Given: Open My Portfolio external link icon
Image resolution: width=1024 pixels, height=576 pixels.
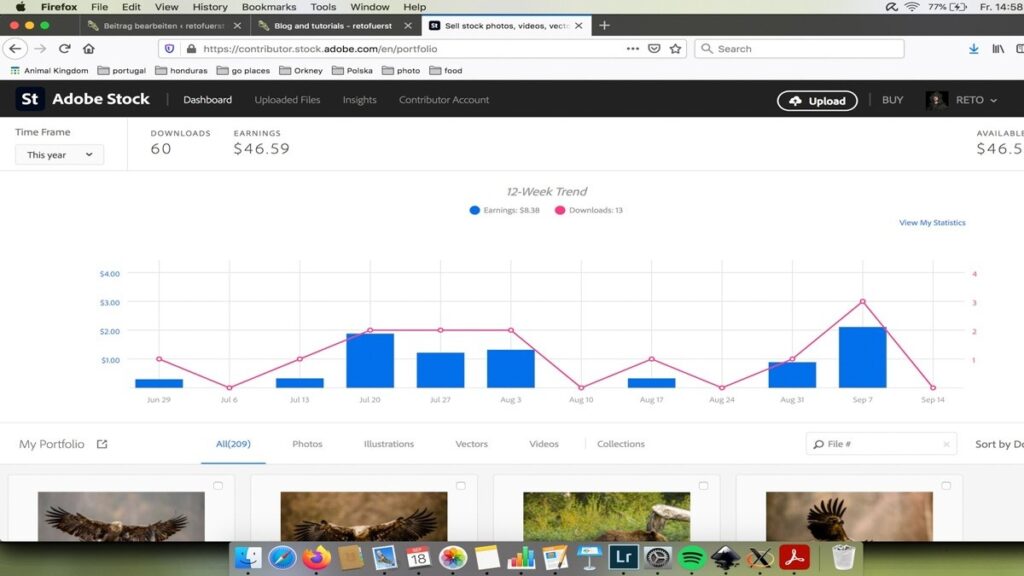Looking at the screenshot, I should point(102,444).
